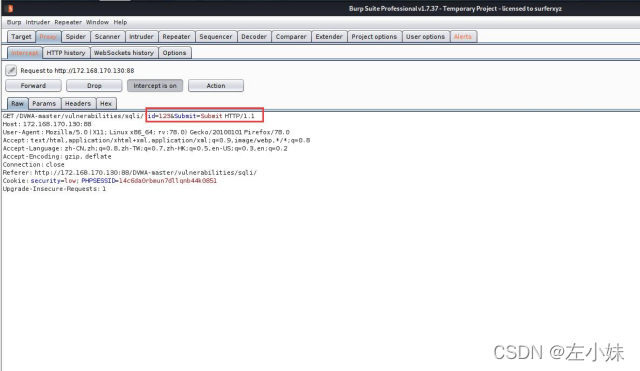Open the Burp menu
This screenshot has height=371, width=640.
14,22
